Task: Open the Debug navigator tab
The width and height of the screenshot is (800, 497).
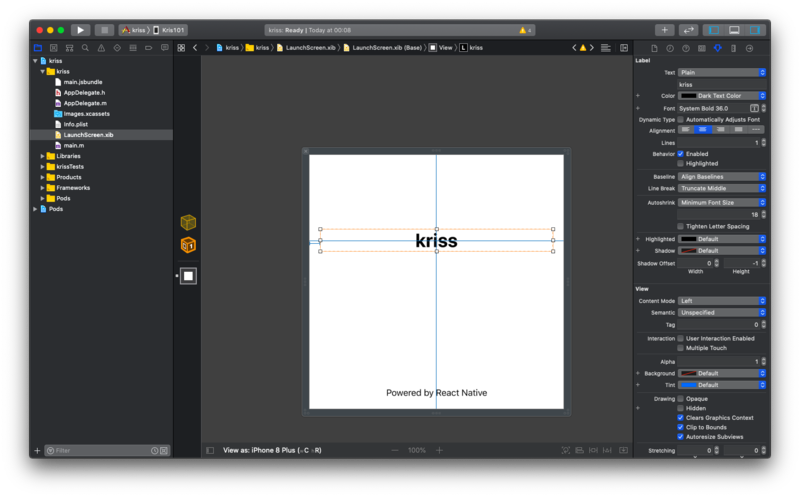Action: (x=133, y=48)
